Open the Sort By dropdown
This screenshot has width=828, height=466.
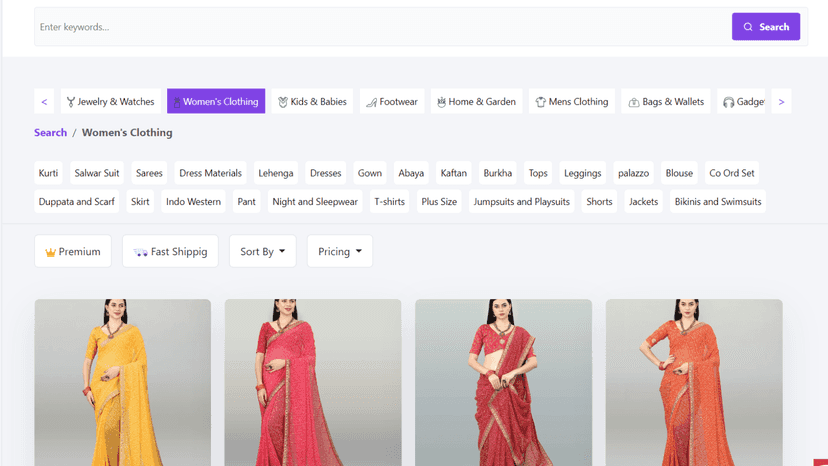[x=262, y=251]
